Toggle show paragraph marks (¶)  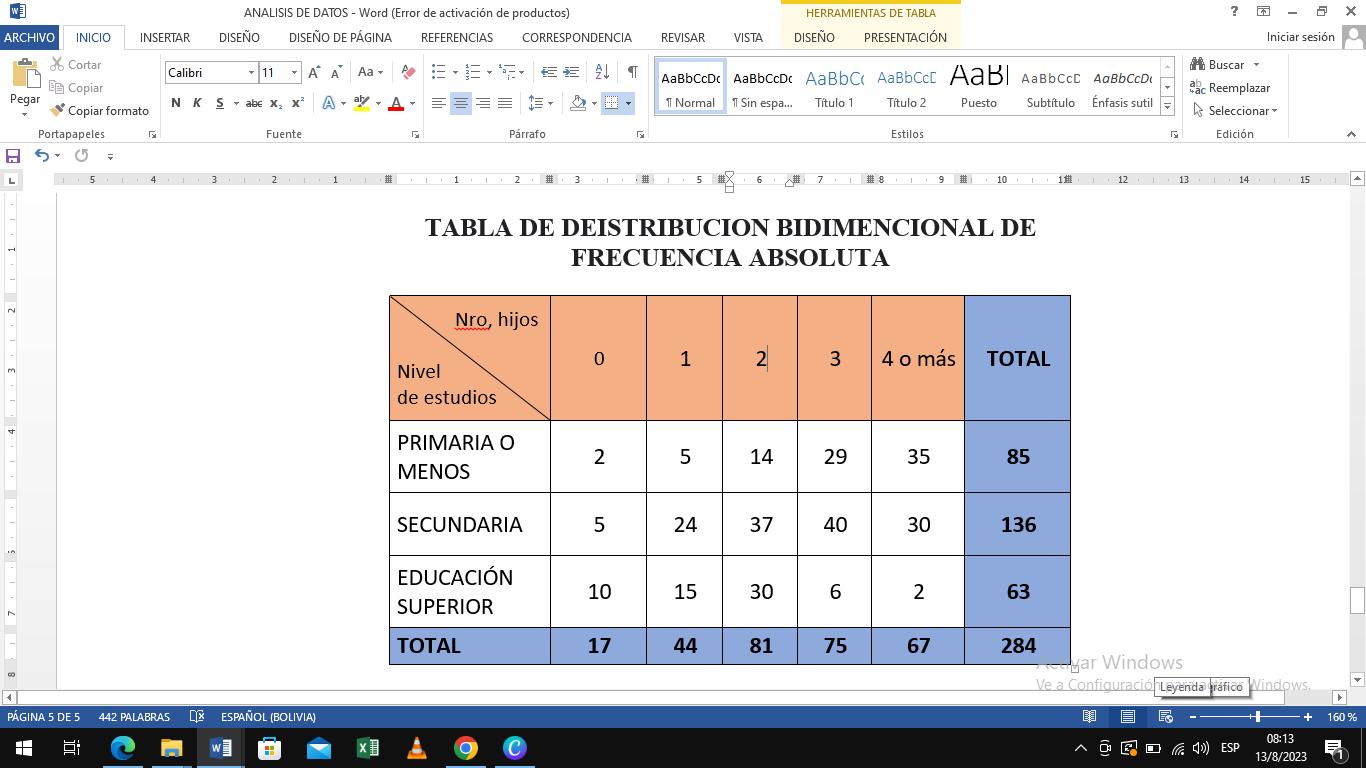pos(632,72)
